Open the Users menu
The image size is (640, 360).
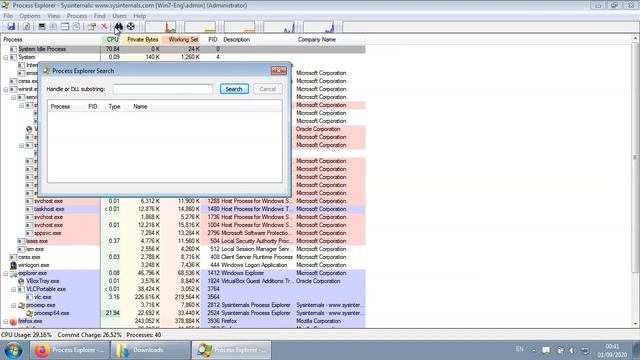click(x=119, y=16)
